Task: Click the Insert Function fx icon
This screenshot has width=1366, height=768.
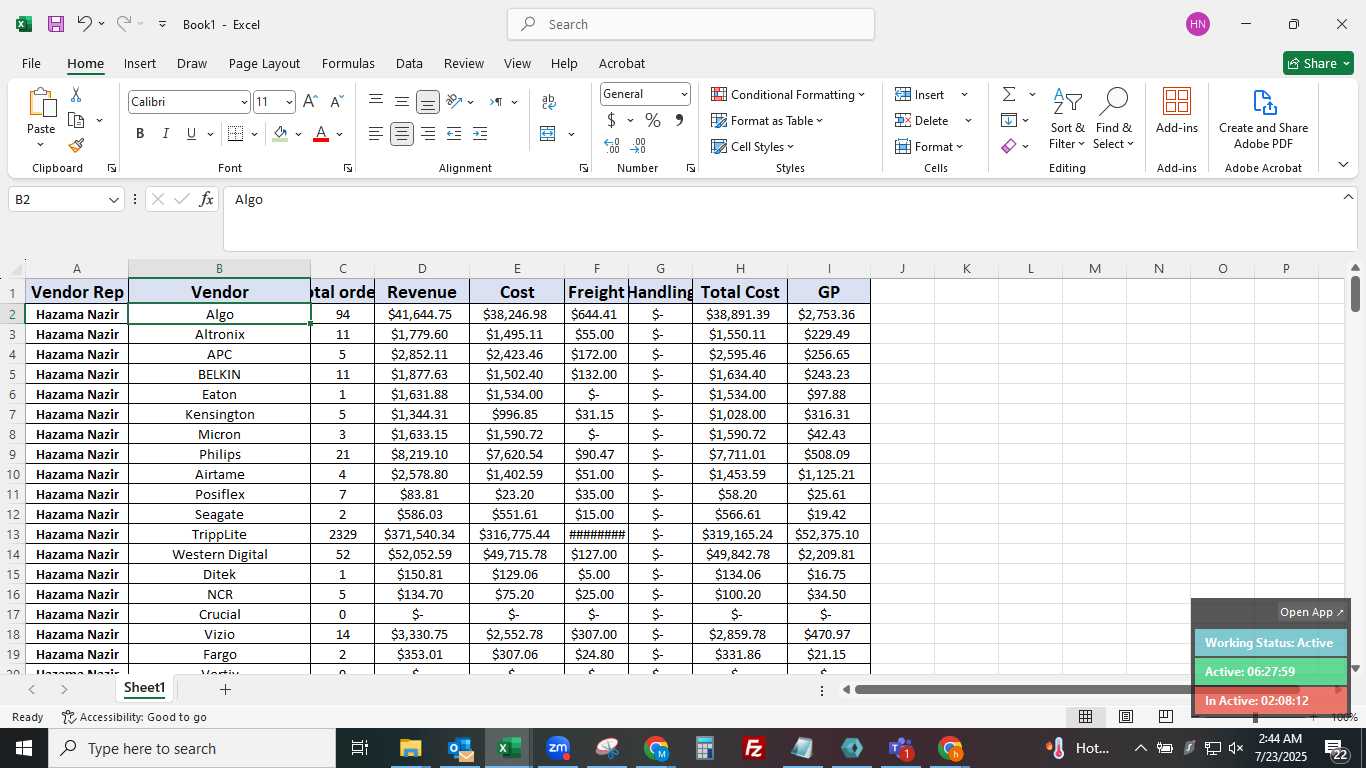Action: [x=206, y=199]
